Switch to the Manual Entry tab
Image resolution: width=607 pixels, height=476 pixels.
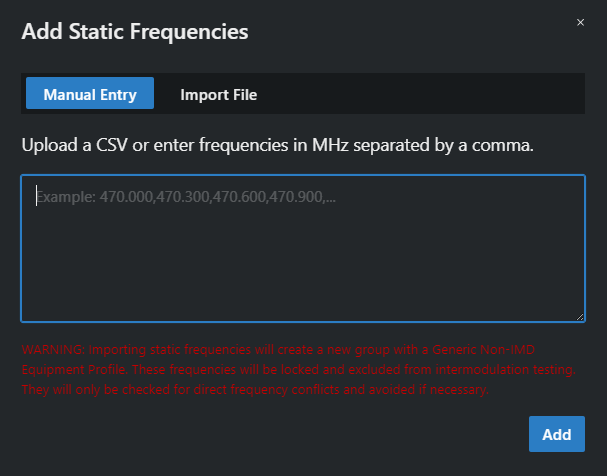[89, 94]
